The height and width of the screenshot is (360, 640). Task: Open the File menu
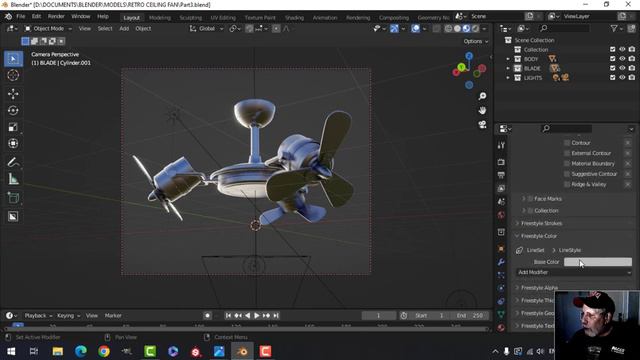pyautogui.click(x=21, y=16)
